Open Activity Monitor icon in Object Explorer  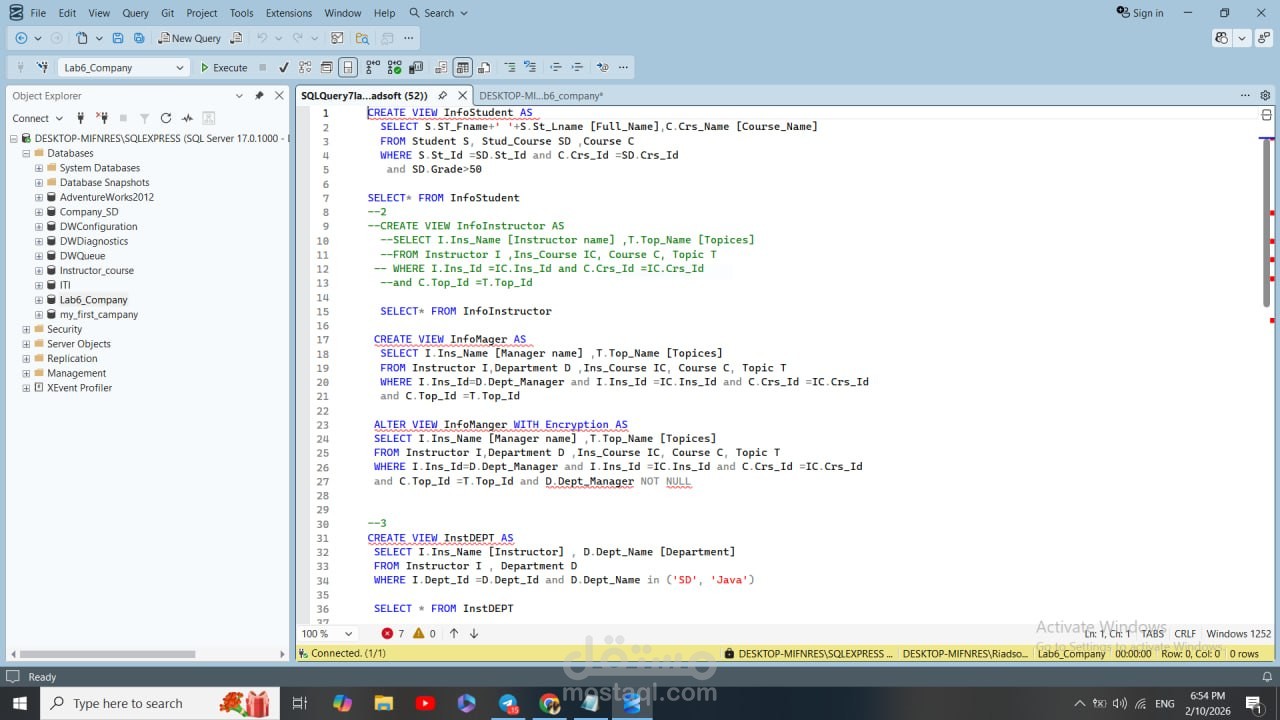tap(187, 118)
